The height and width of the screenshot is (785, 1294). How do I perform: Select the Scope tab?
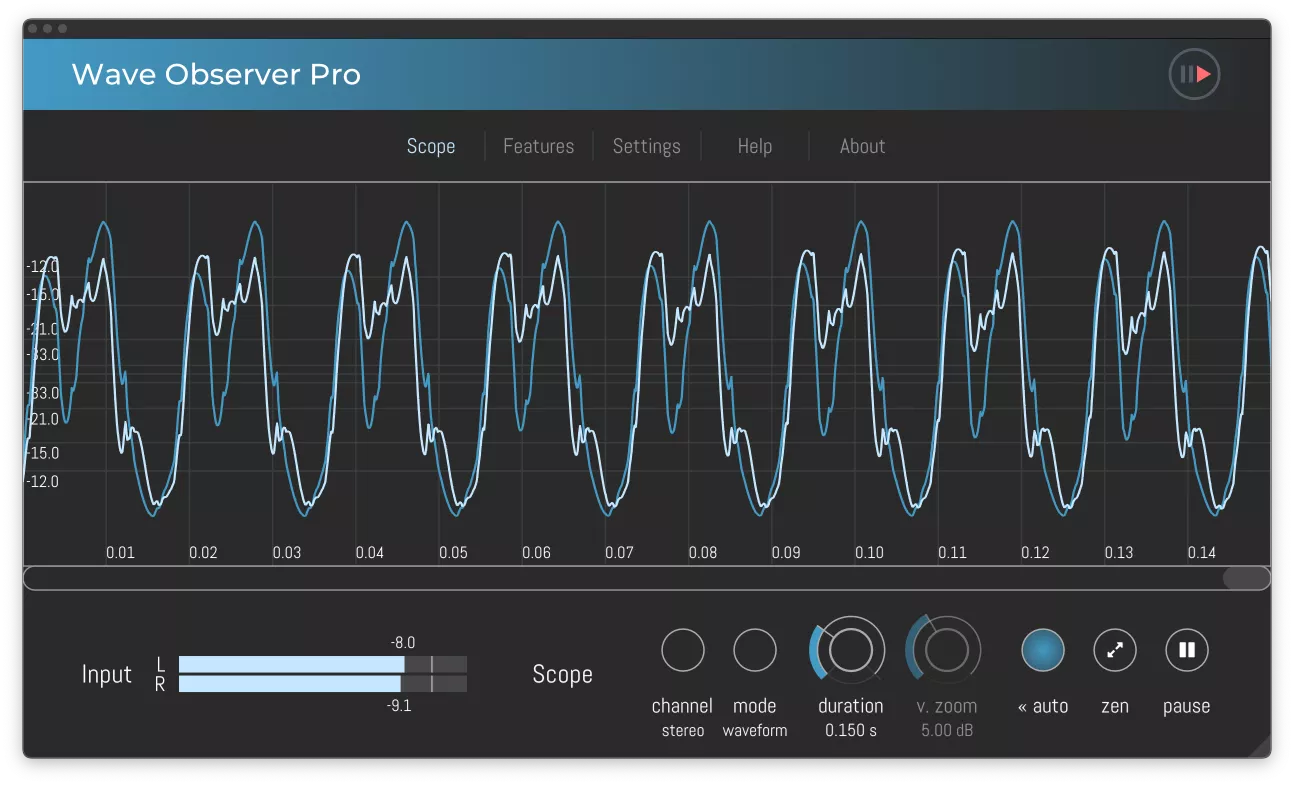pos(431,146)
